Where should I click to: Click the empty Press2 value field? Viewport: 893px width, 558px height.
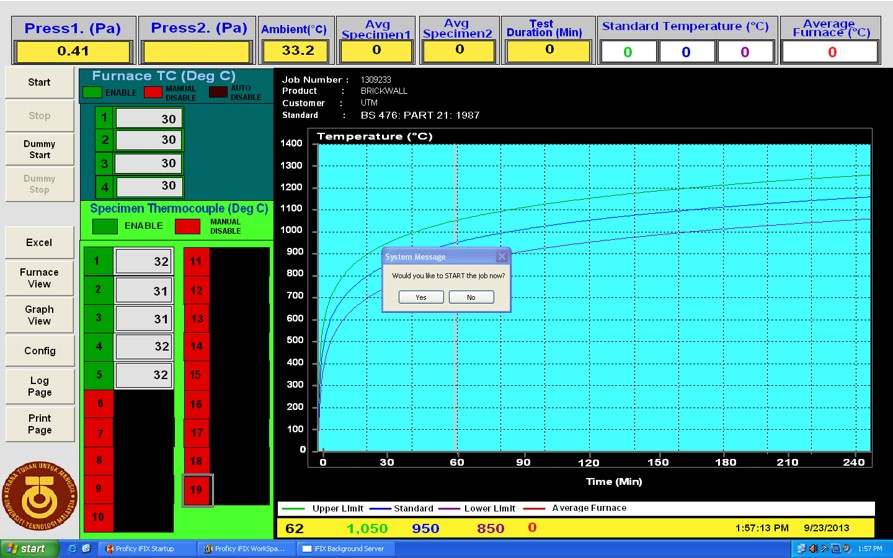[196, 51]
